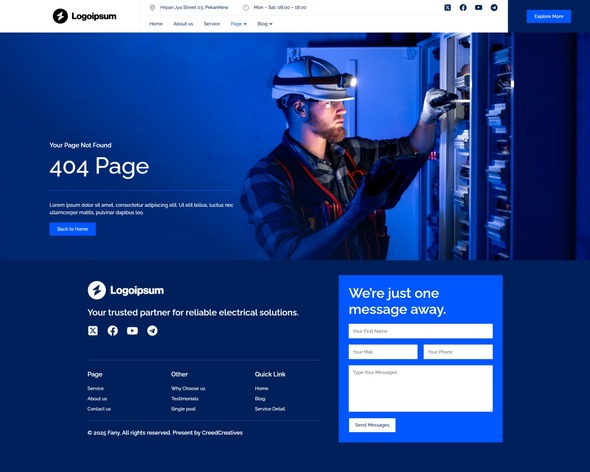
Task: Open the footer Blog quick link
Action: pyautogui.click(x=260, y=399)
